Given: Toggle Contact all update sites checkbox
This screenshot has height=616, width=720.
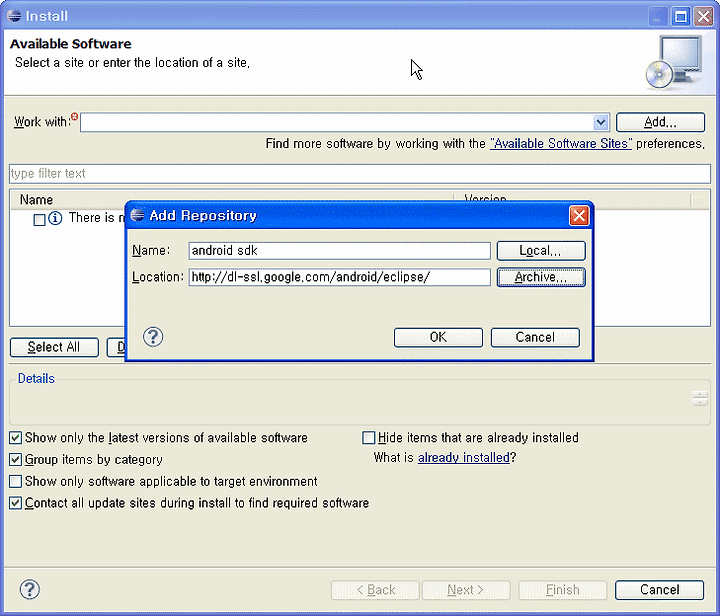Looking at the screenshot, I should pos(16,503).
